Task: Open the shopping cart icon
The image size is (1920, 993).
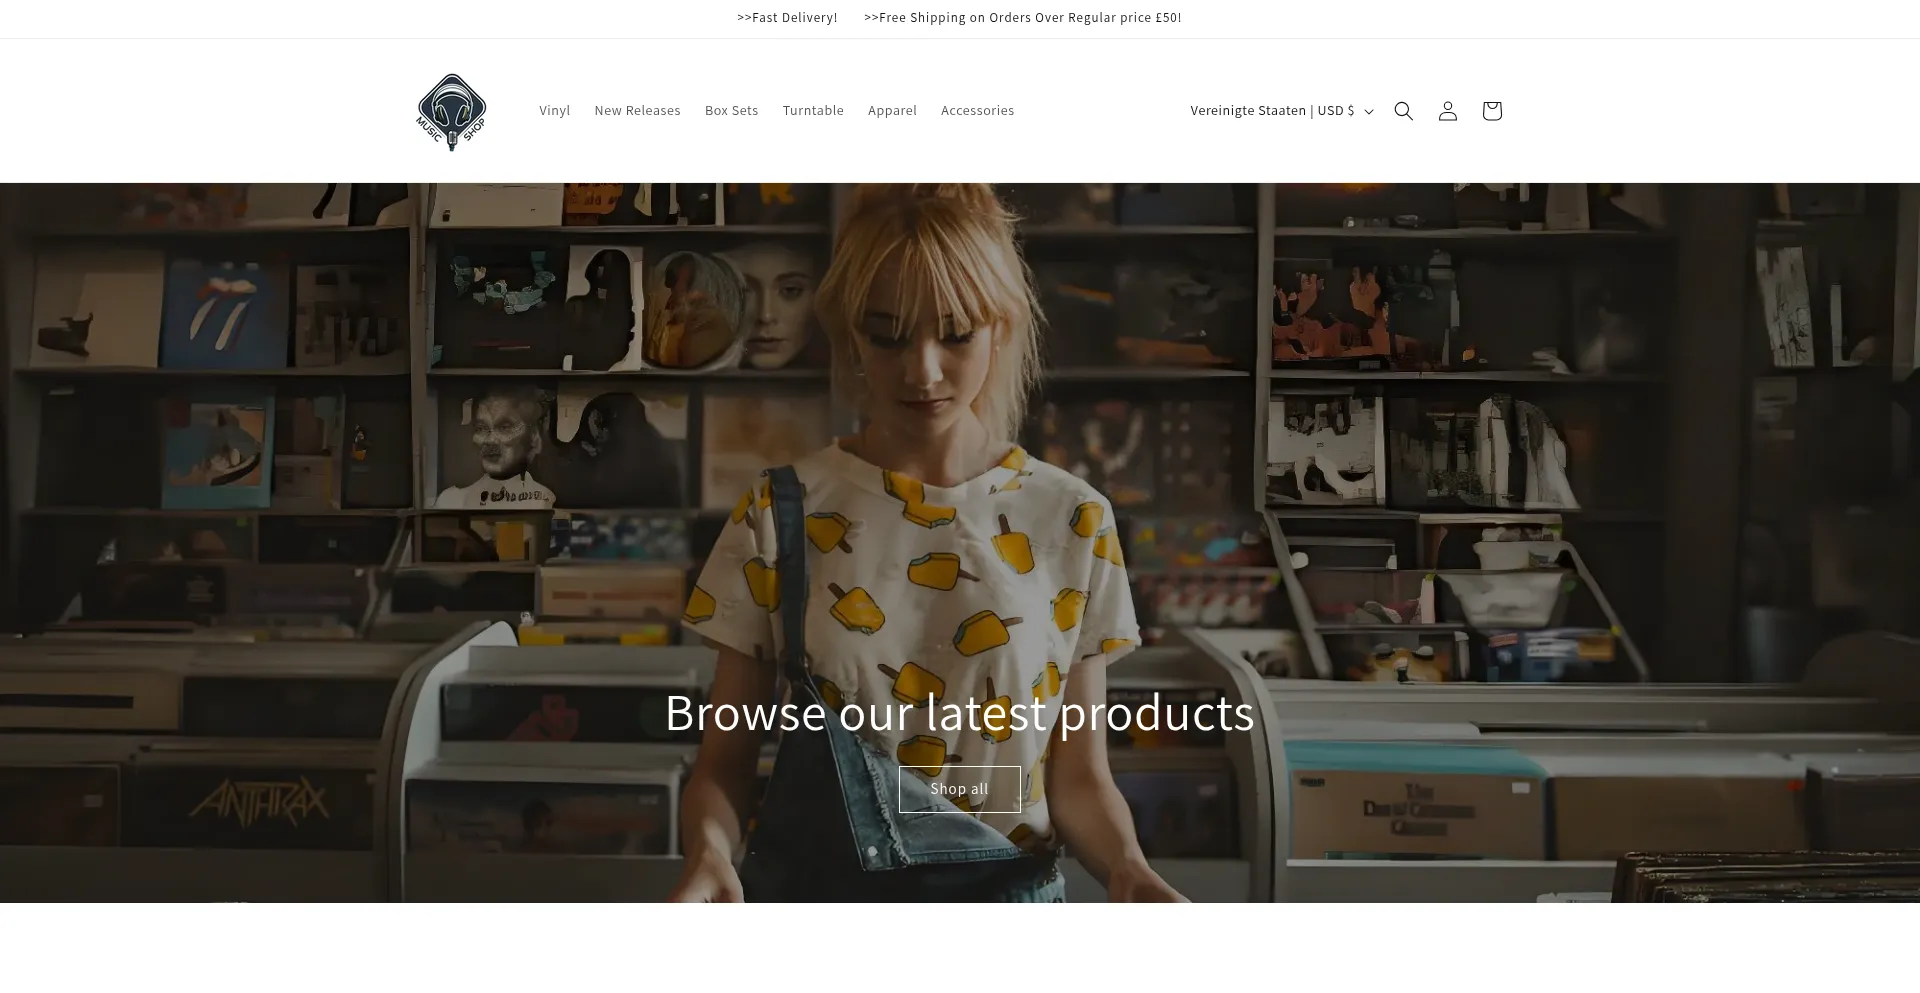Action: [1491, 111]
